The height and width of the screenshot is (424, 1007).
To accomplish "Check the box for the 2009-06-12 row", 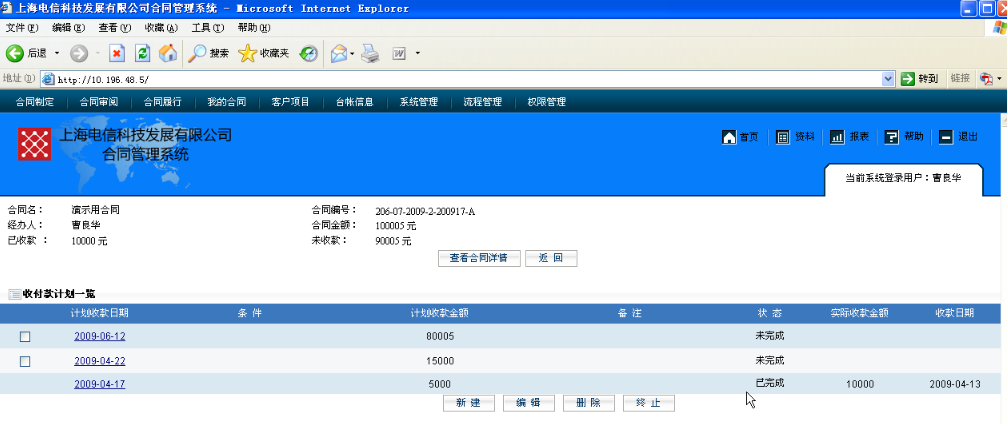I will coord(25,337).
